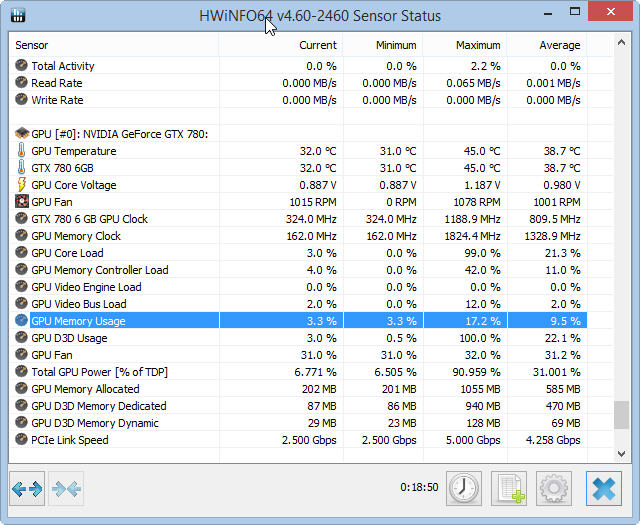
Task: Click the gauge icon beside PCIe Link Speed
Action: tap(21, 440)
